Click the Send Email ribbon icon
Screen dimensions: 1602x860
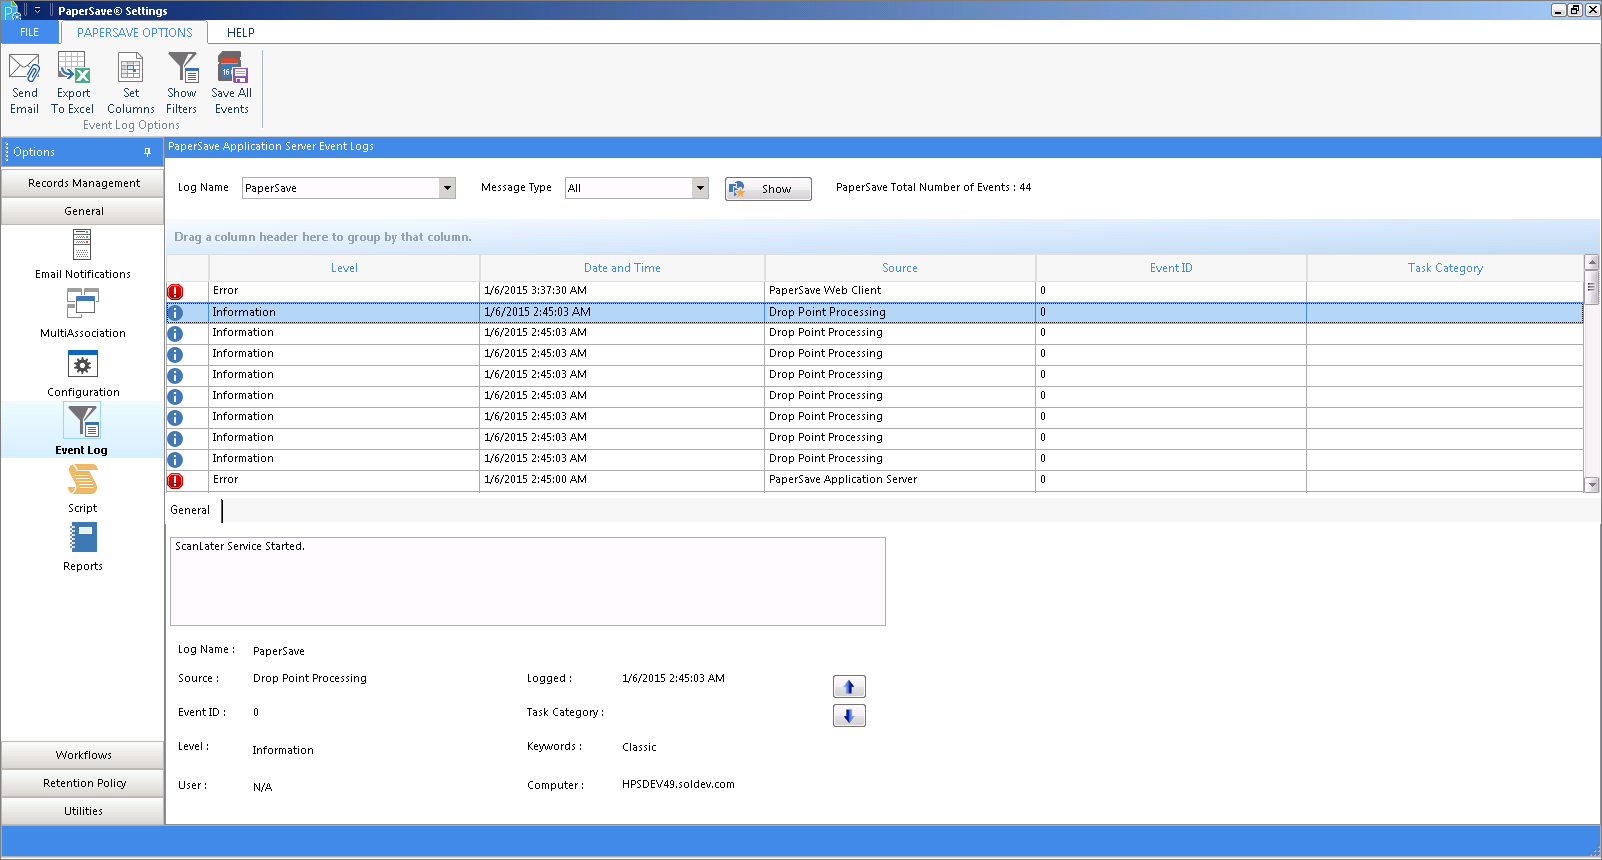pos(24,84)
